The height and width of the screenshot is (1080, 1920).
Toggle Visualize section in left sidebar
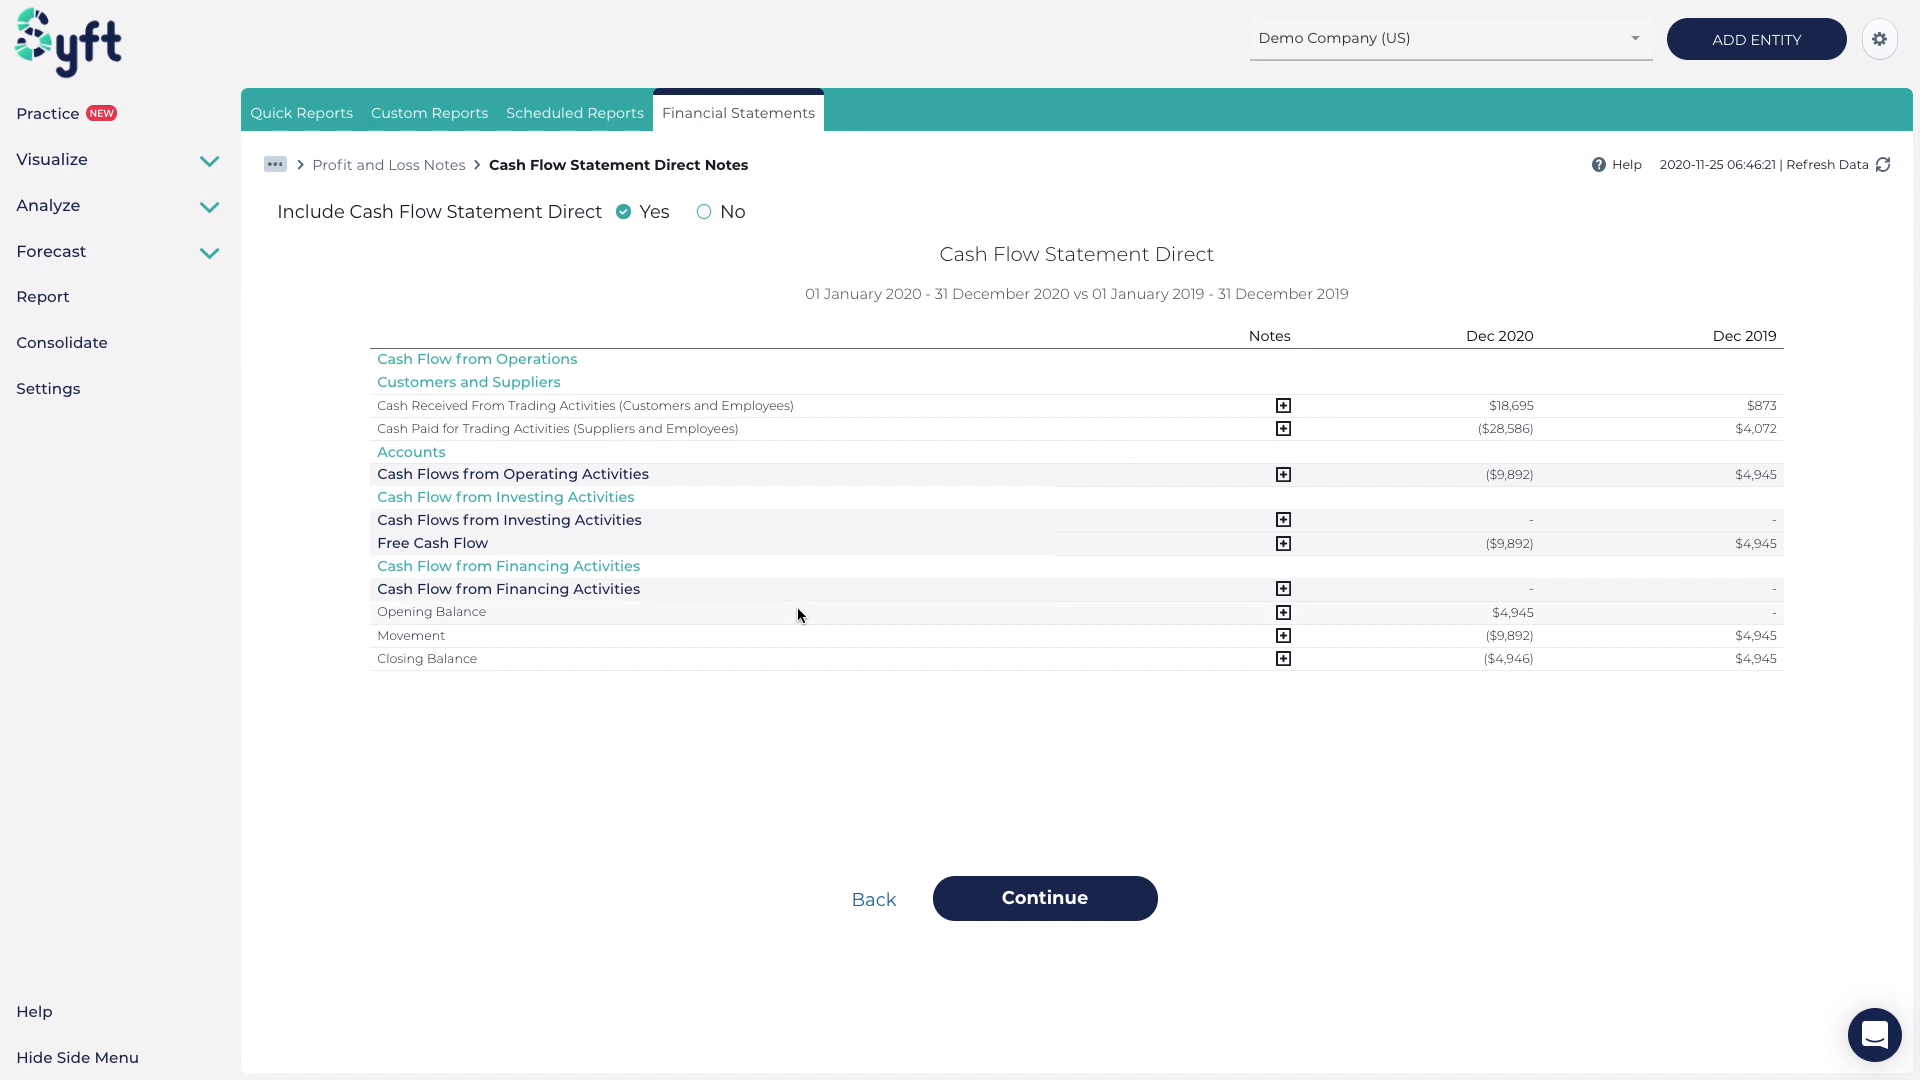point(117,158)
